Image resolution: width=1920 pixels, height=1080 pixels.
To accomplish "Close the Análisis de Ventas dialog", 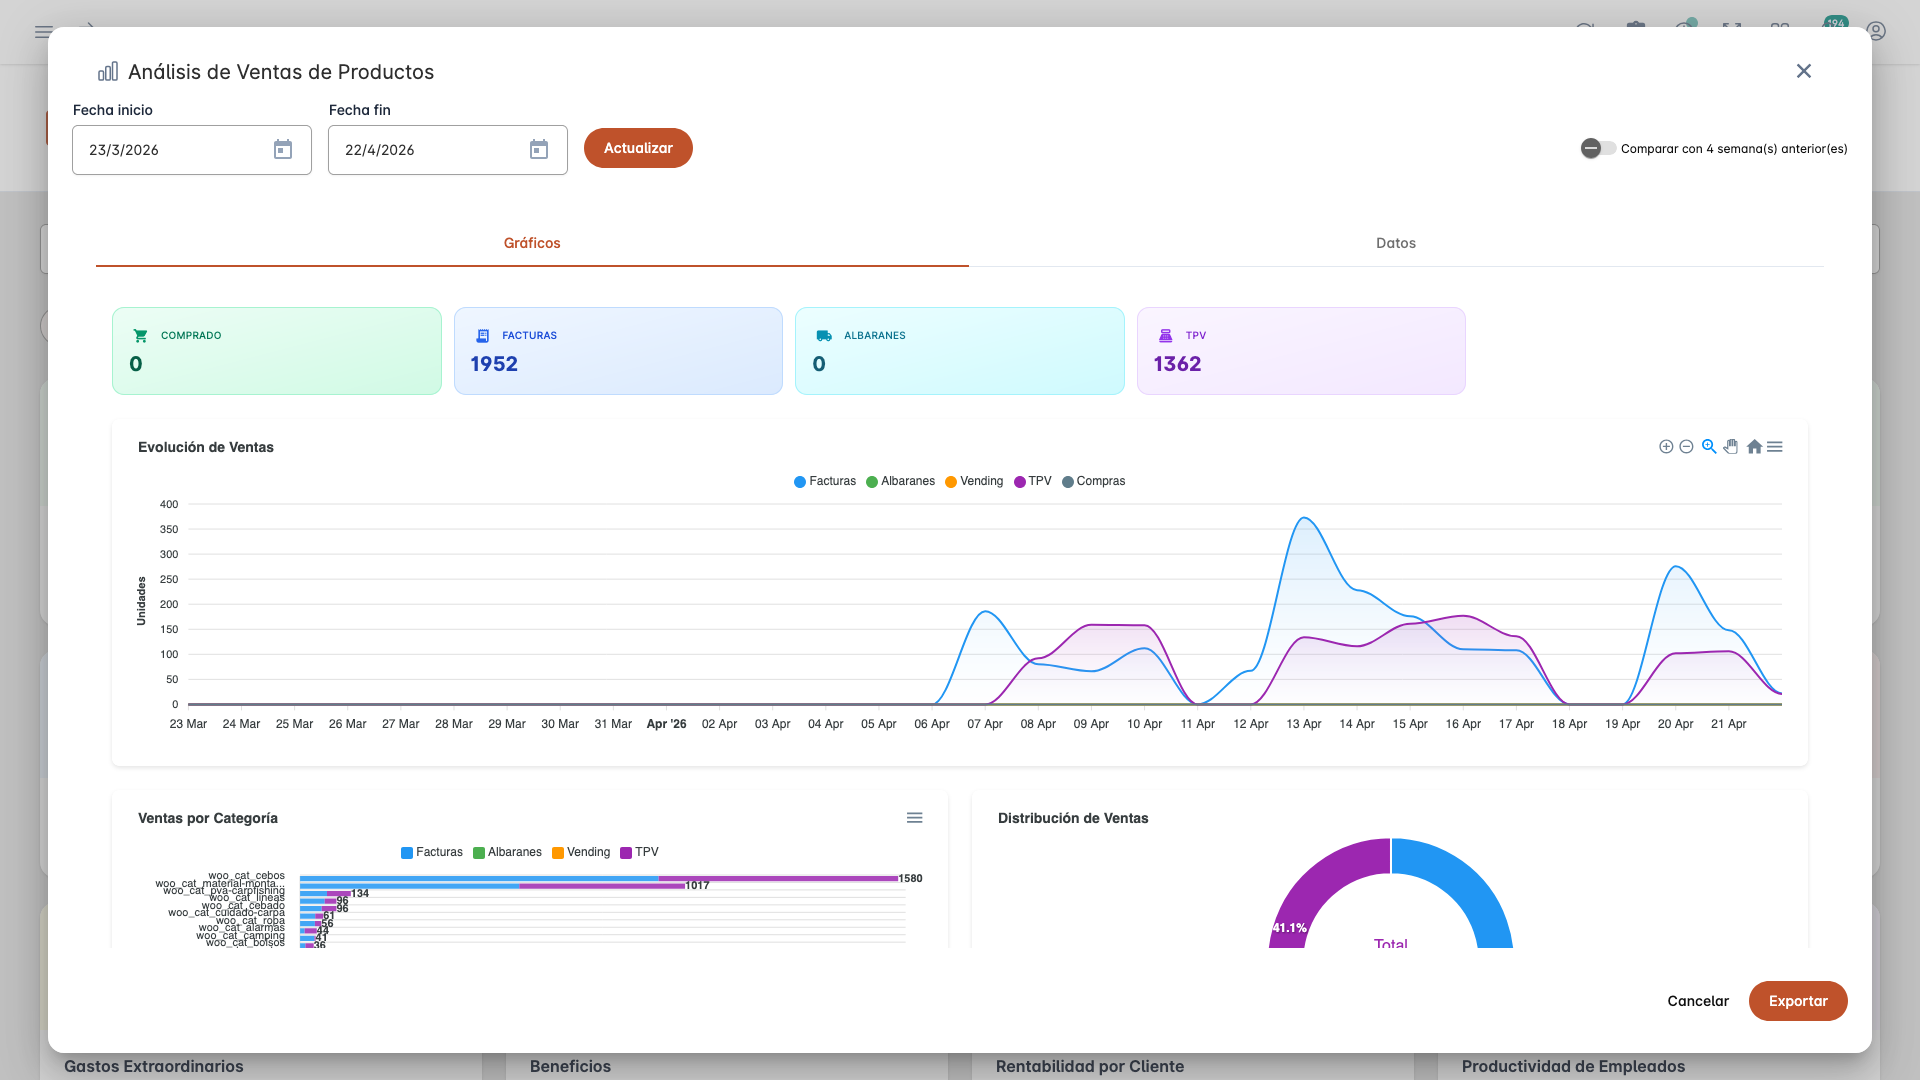I will (1803, 71).
